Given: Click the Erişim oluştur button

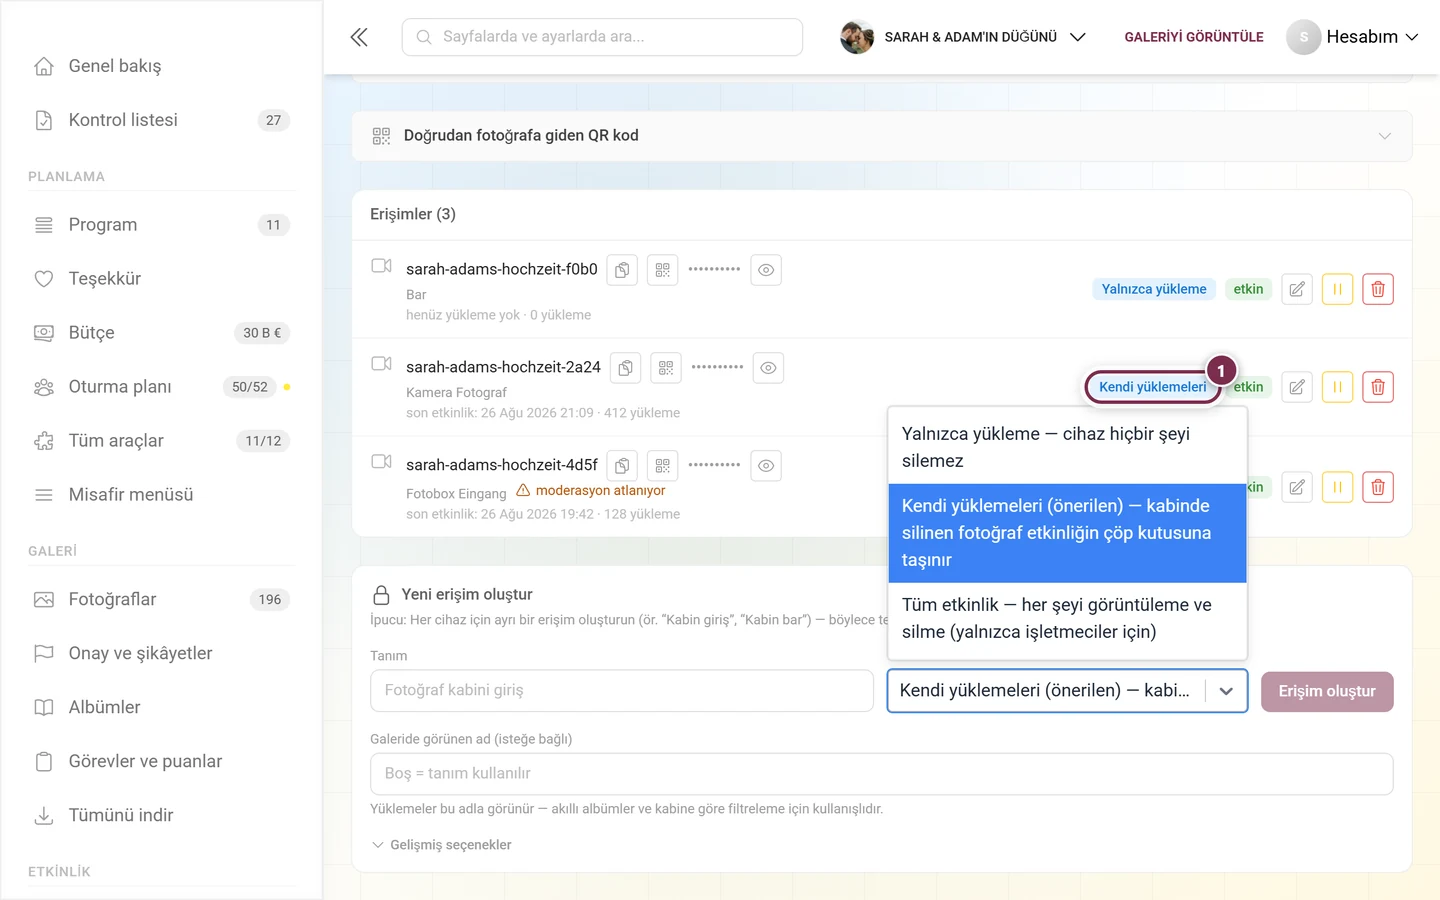Looking at the screenshot, I should [1327, 691].
